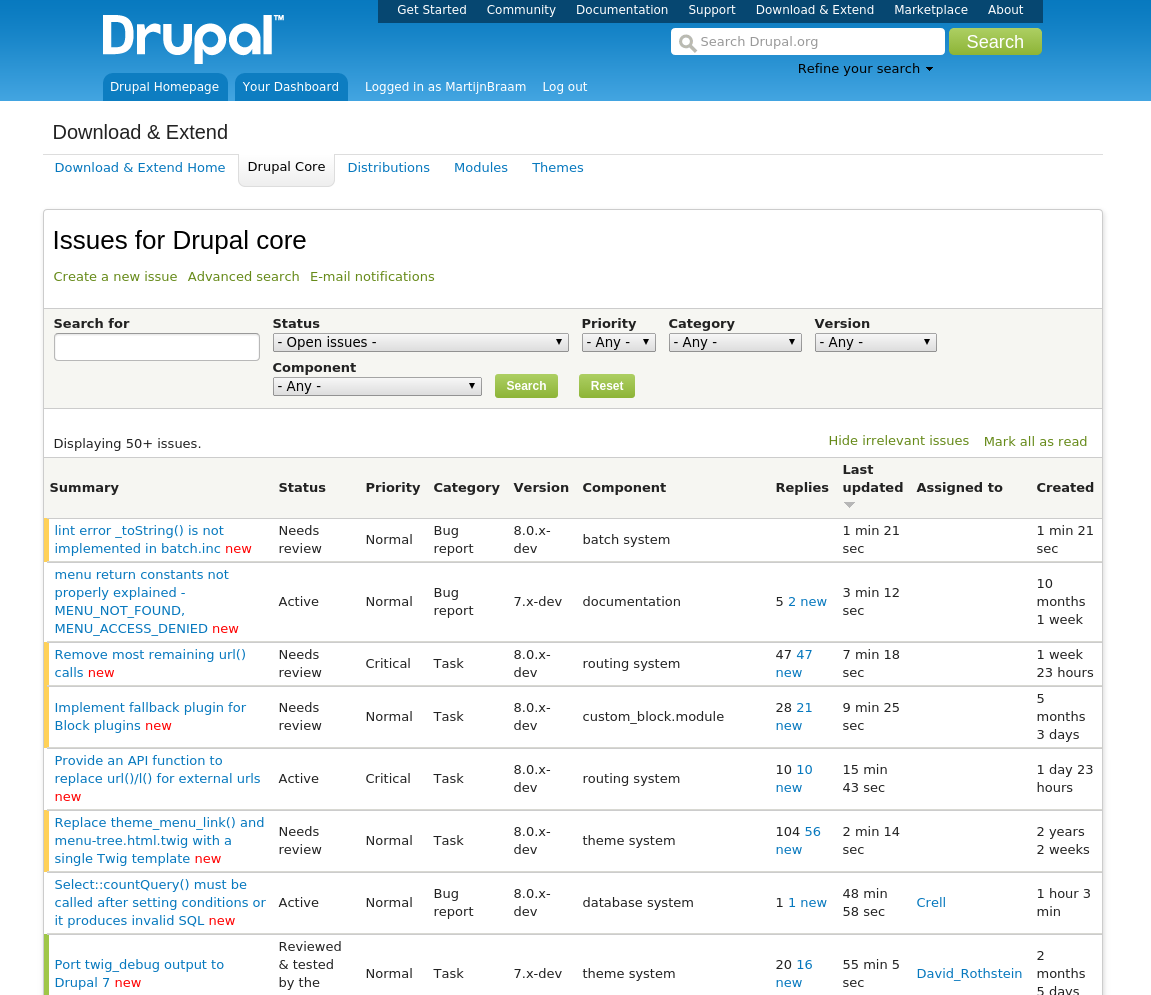The height and width of the screenshot is (995, 1151).
Task: Open the Category dropdown
Action: 735,342
